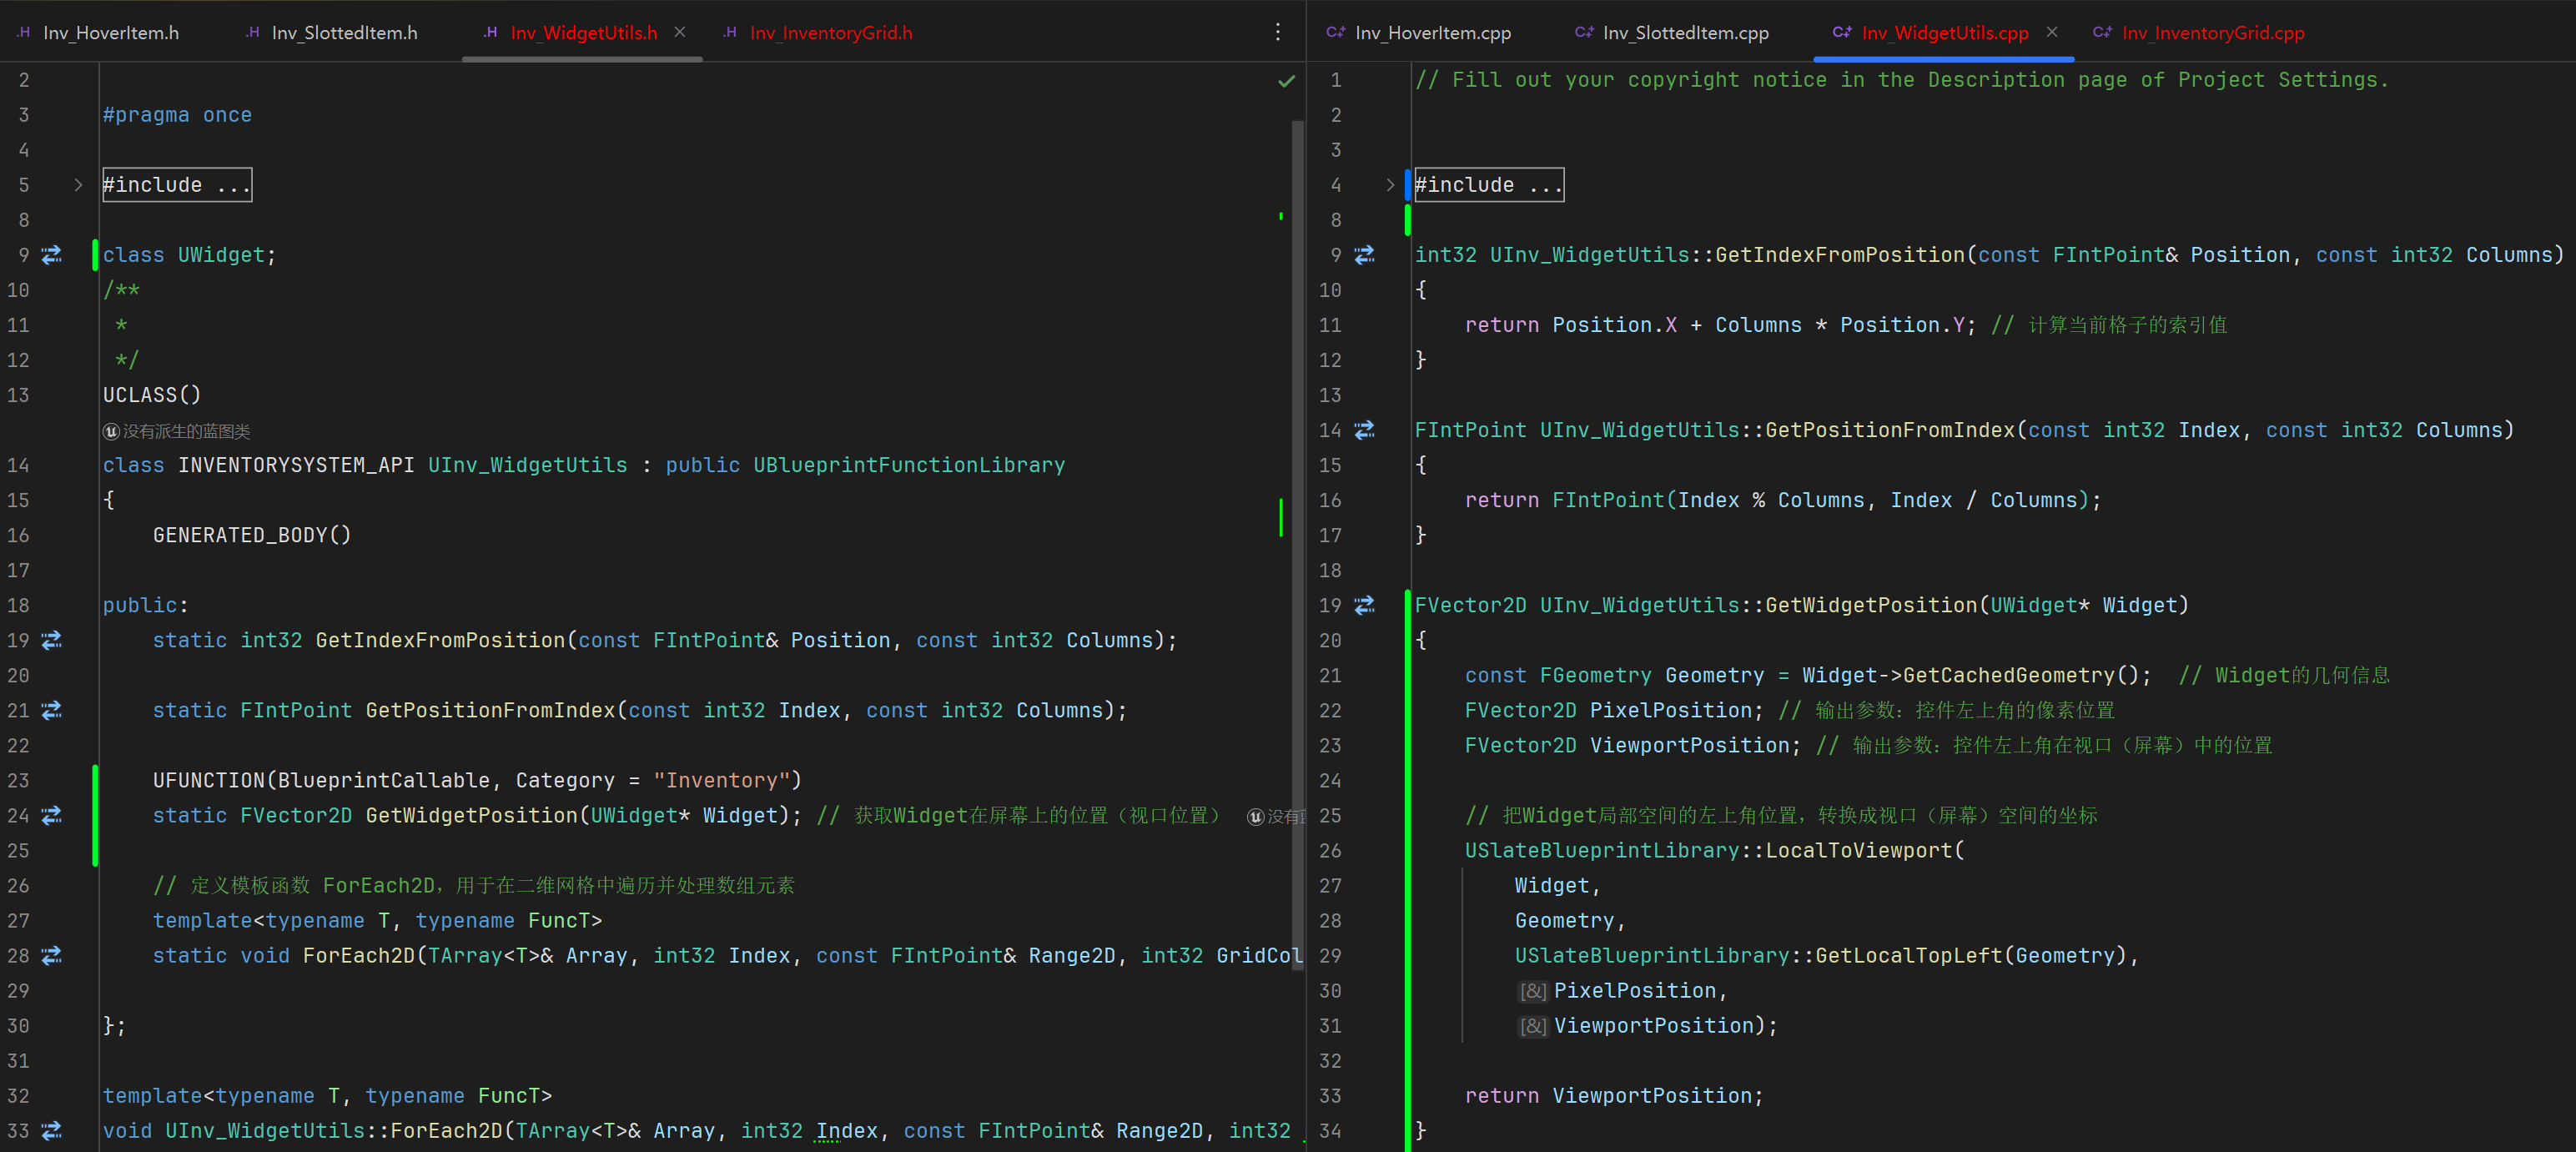Switch to Inv_InventoryGrid.cpp tab
2576x1152 pixels.
coord(2212,33)
